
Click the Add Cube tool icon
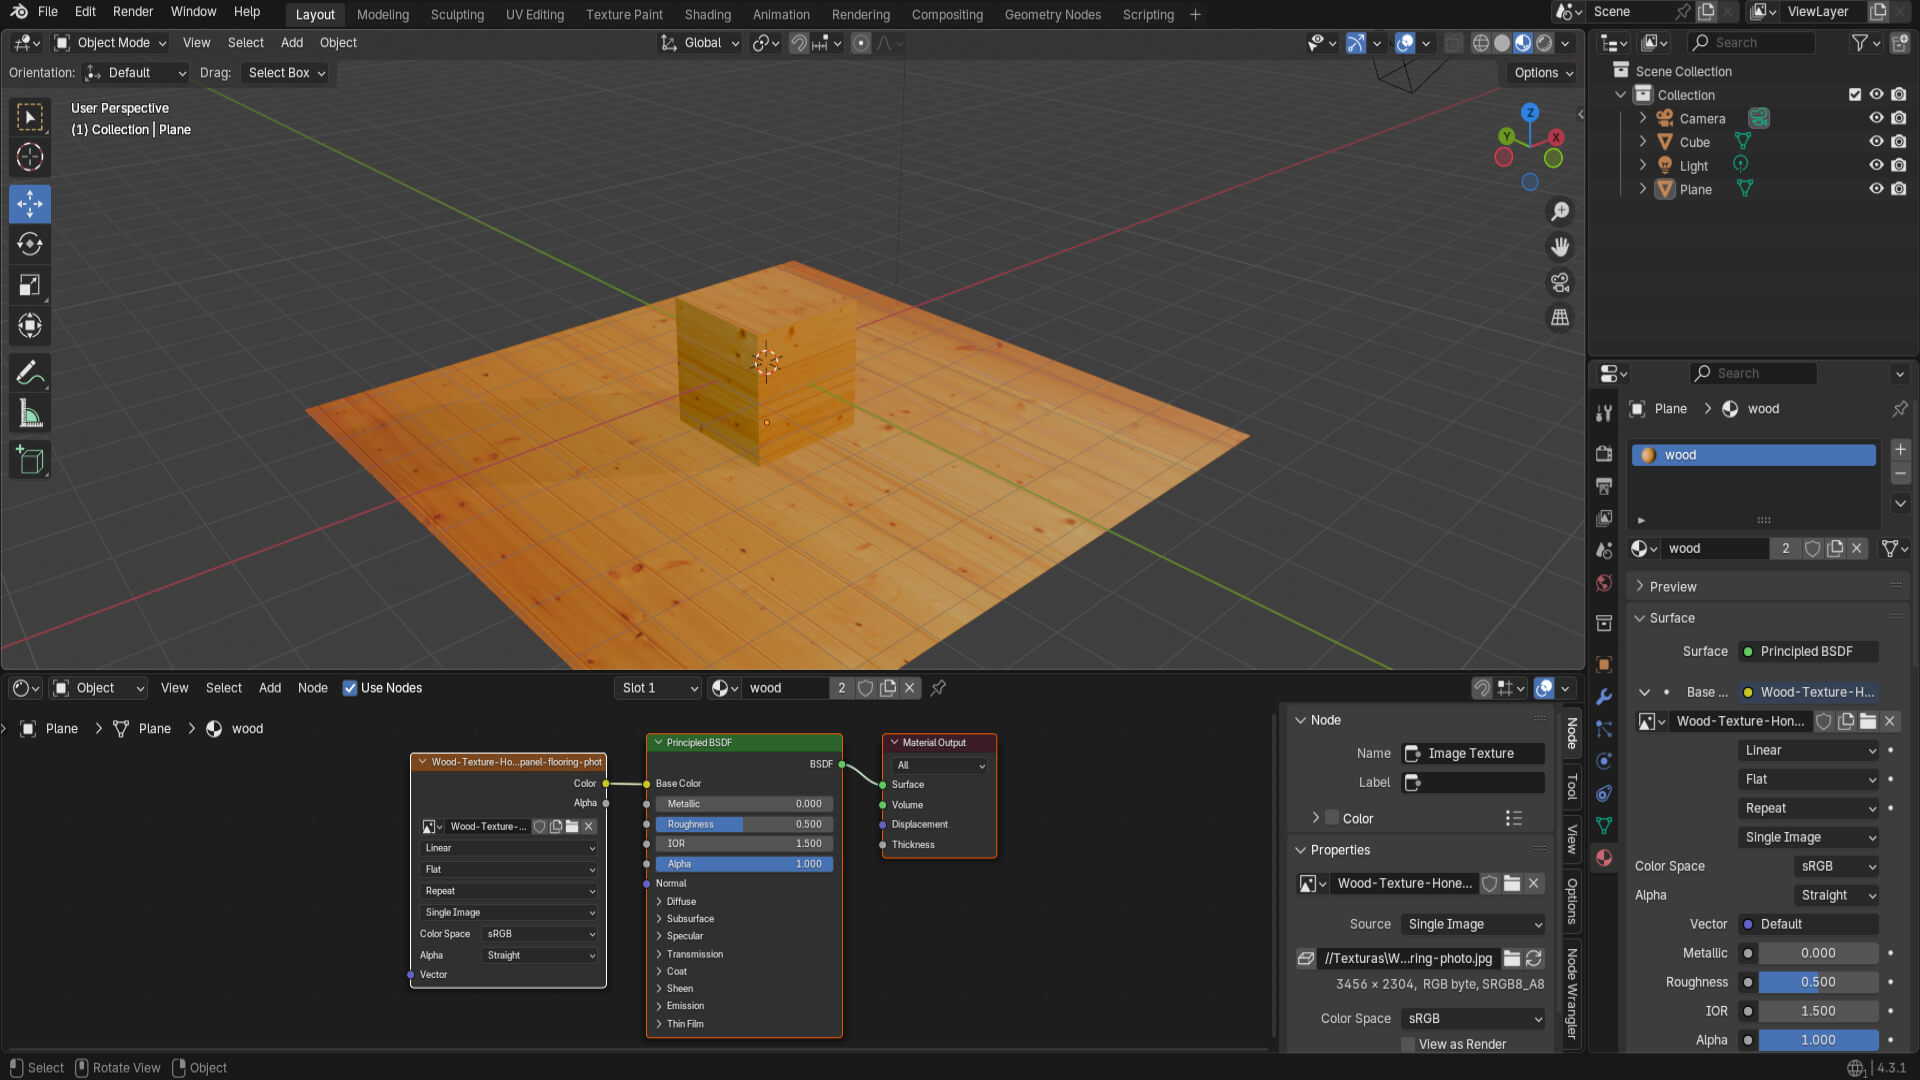[x=30, y=460]
